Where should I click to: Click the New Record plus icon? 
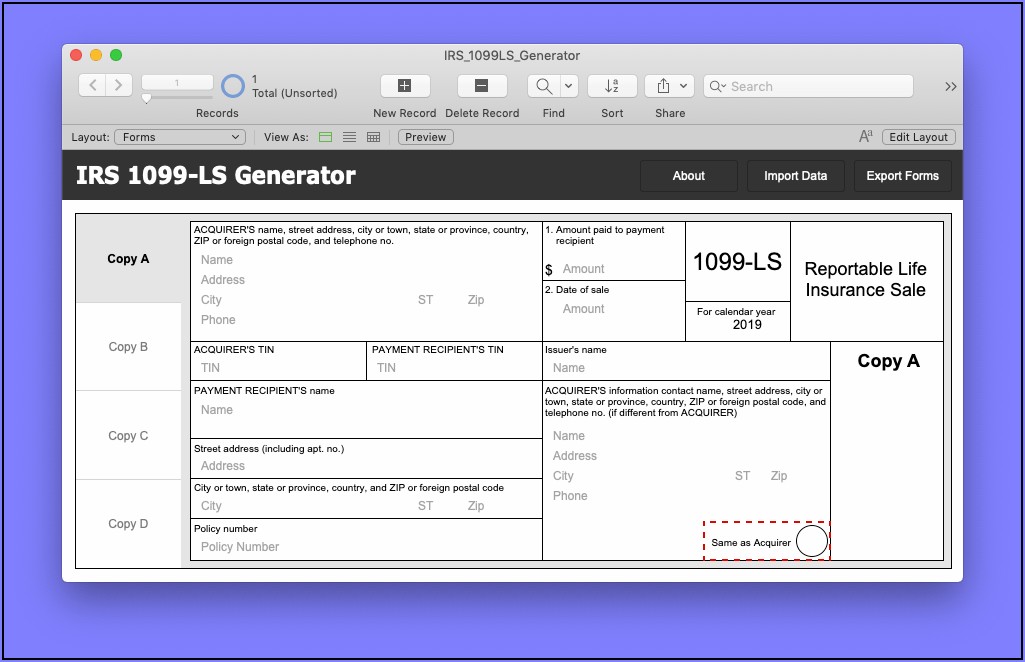(405, 86)
